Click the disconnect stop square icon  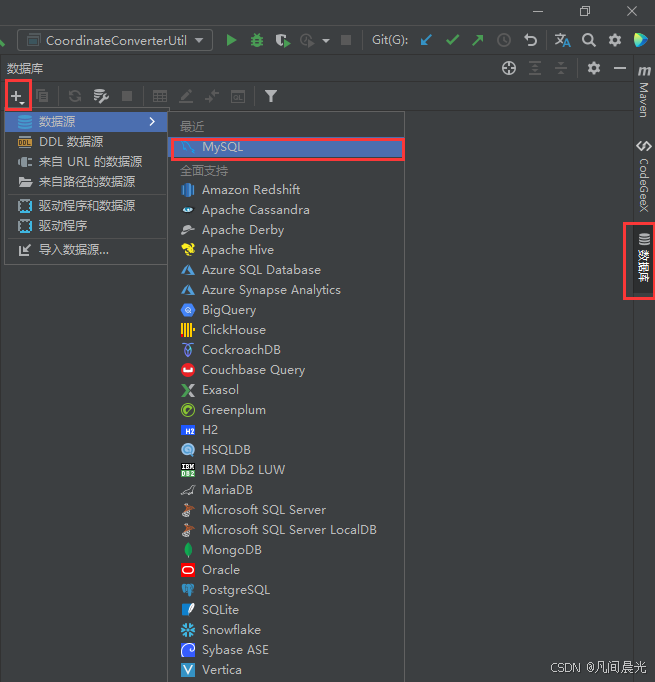[x=127, y=96]
